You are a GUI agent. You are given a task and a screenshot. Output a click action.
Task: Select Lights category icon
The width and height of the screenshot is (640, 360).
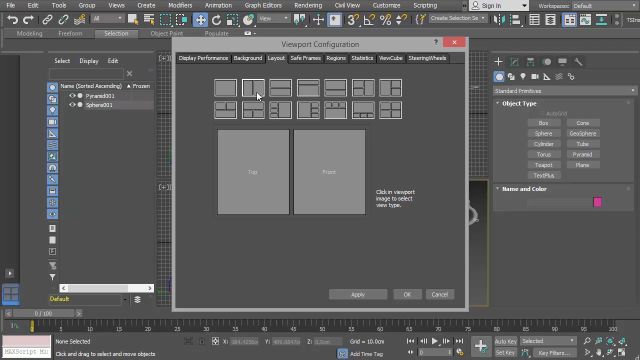[523, 77]
